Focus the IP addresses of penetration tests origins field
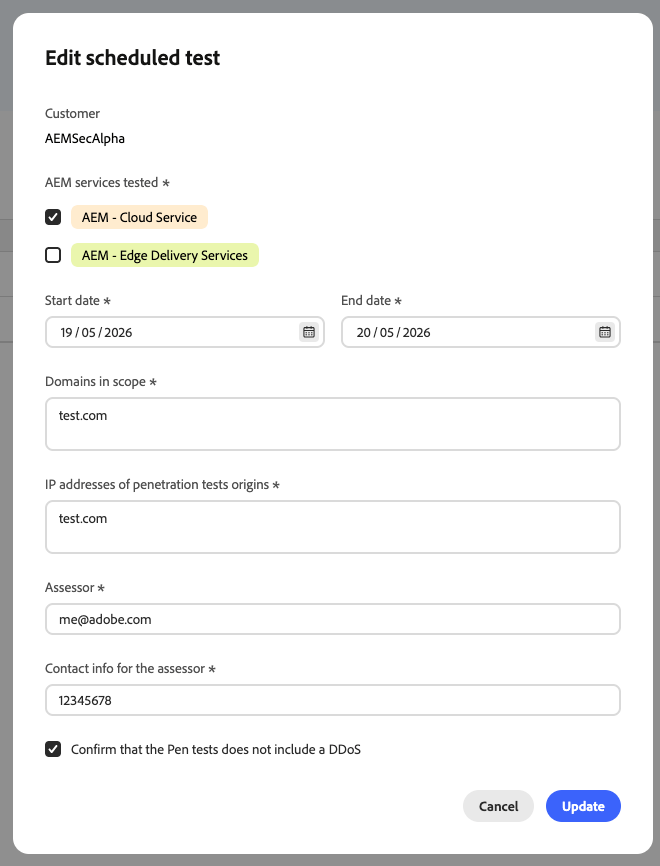The height and width of the screenshot is (866, 660). pos(332,527)
